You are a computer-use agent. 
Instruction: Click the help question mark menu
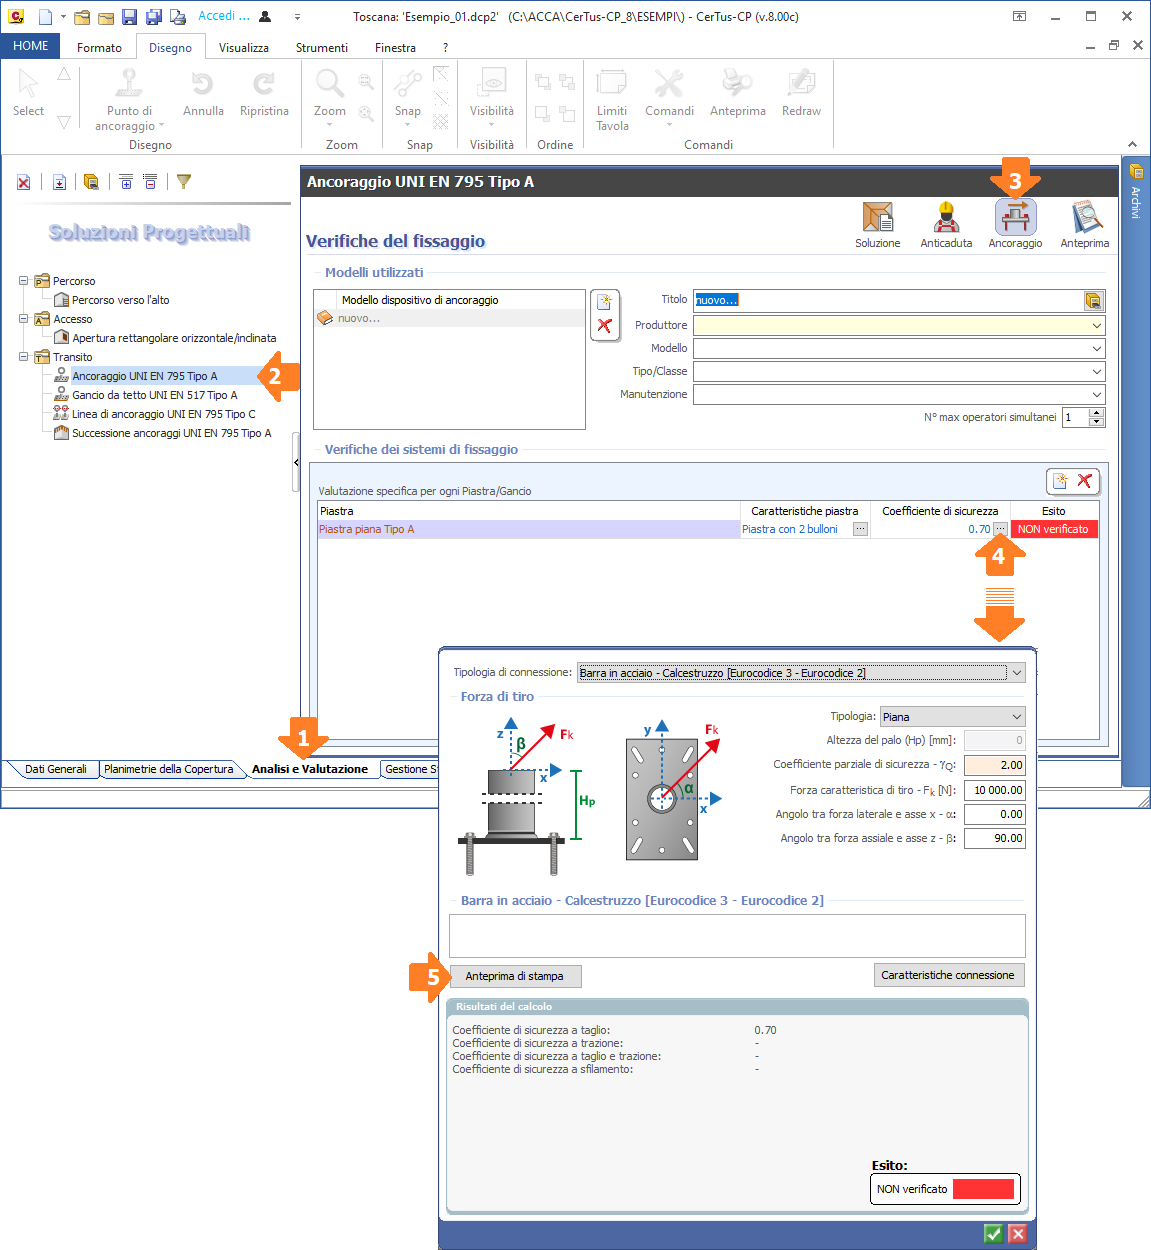445,47
